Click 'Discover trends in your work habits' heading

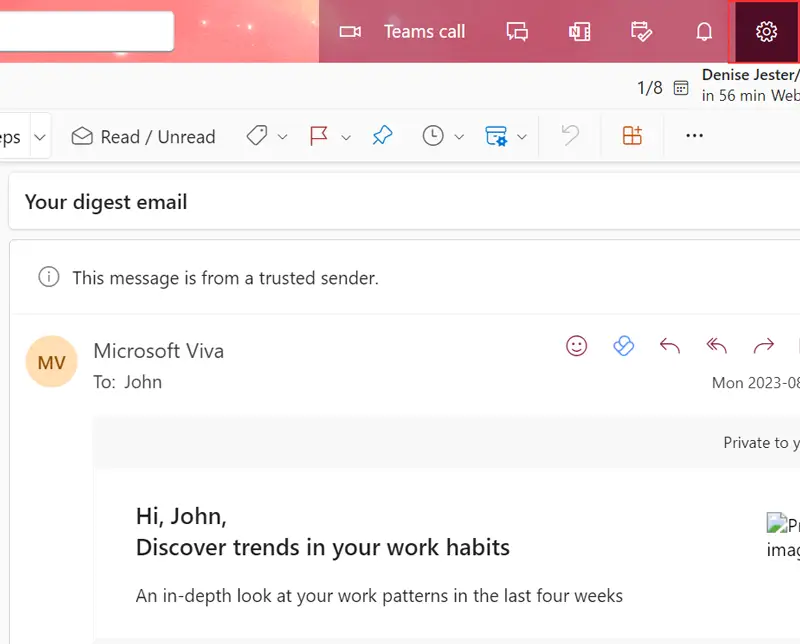point(322,548)
